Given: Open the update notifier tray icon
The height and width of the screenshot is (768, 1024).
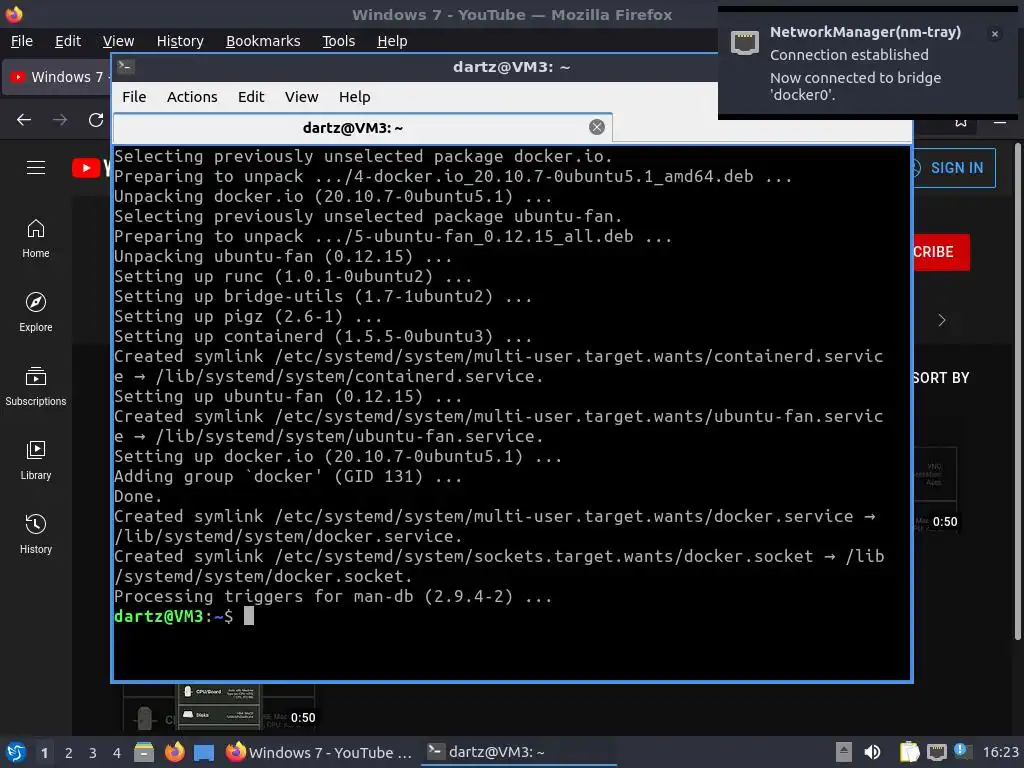Looking at the screenshot, I should (962, 751).
